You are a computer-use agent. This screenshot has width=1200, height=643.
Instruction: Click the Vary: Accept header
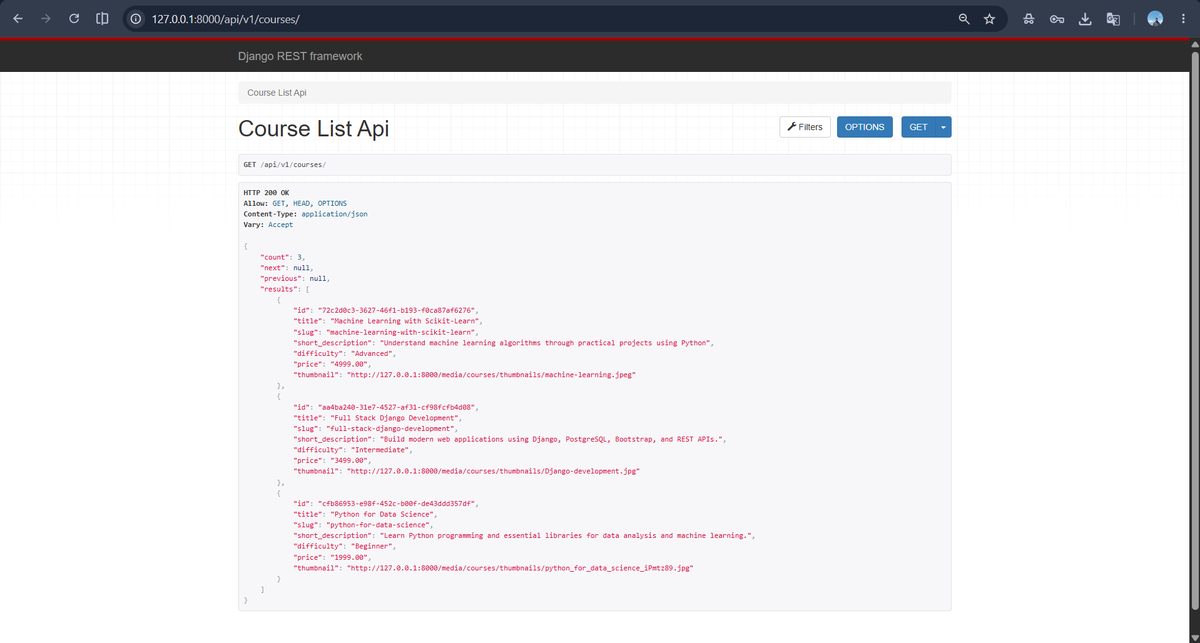click(x=268, y=225)
